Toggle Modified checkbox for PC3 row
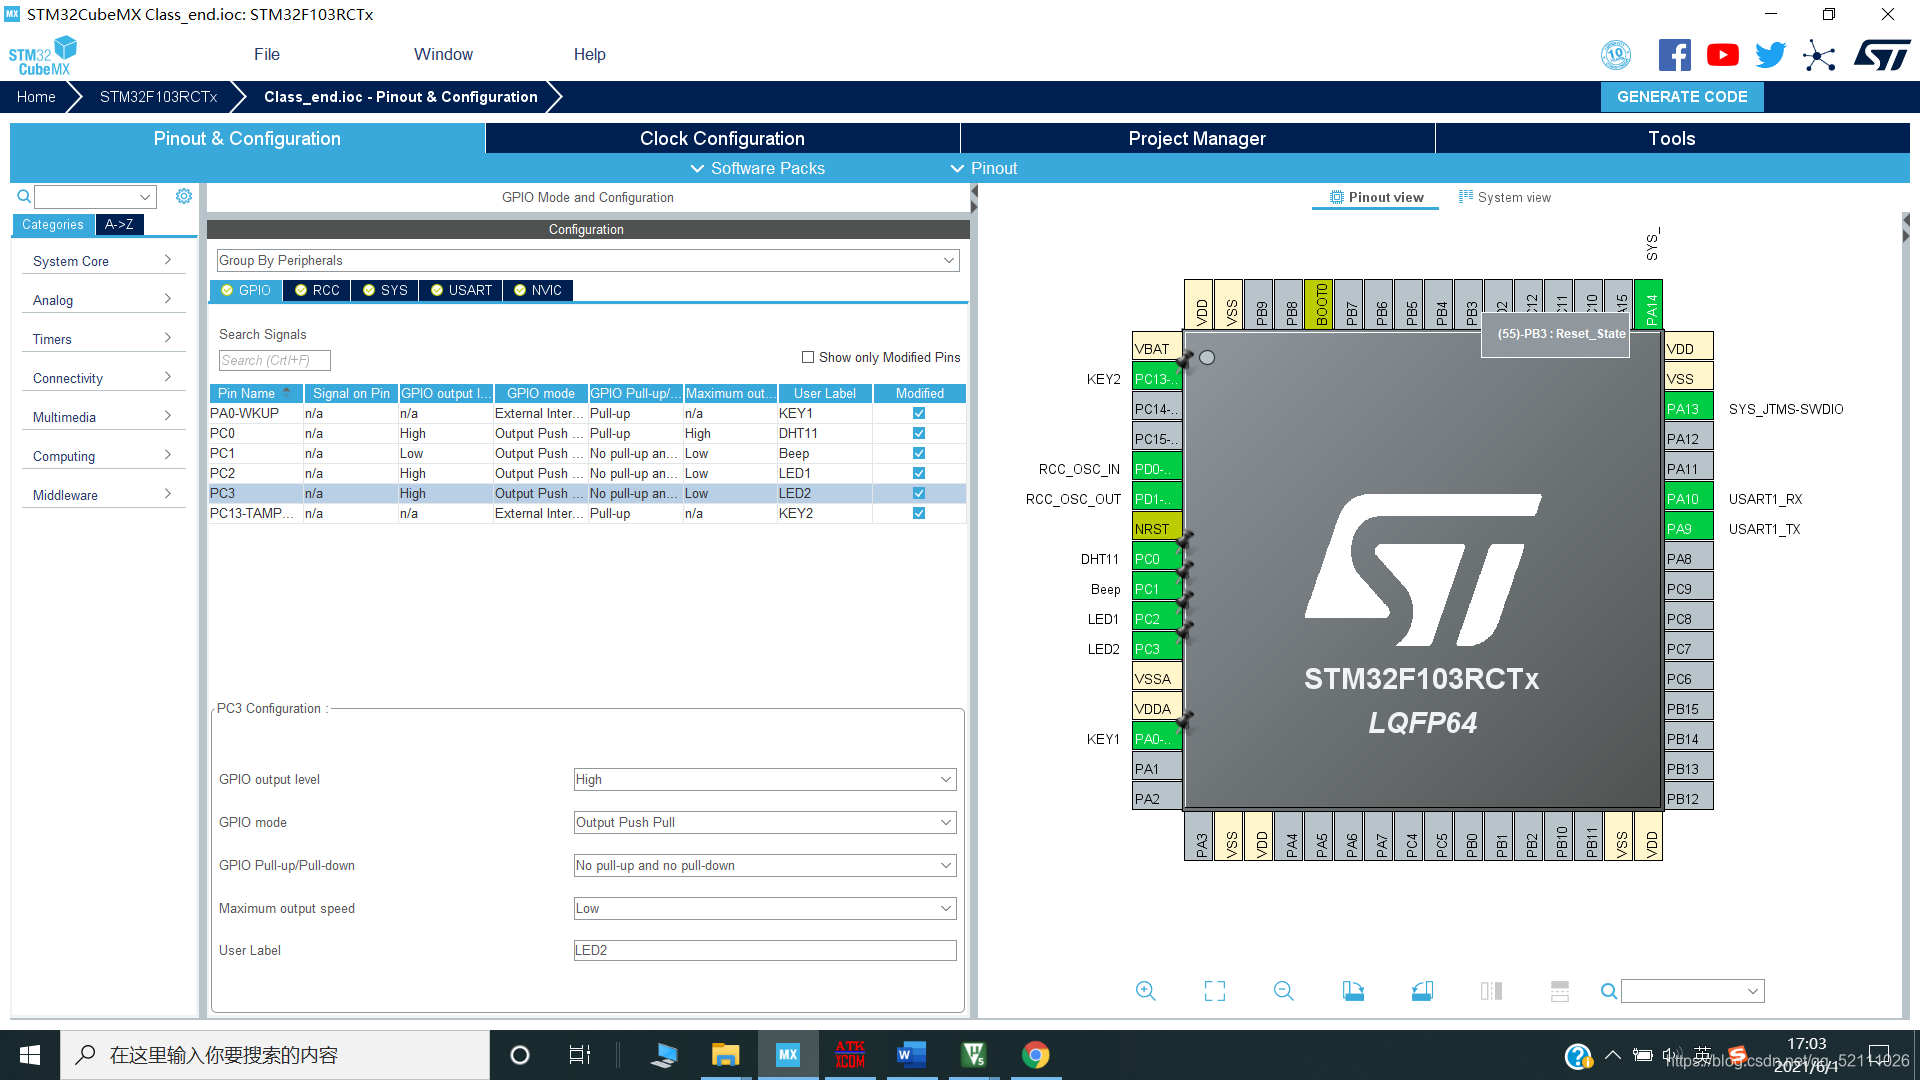 (919, 493)
